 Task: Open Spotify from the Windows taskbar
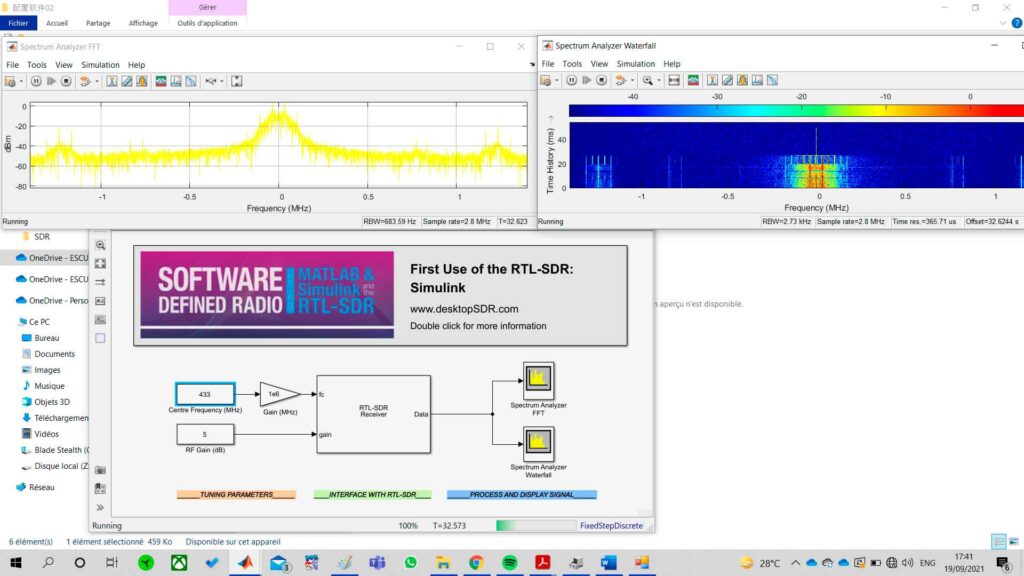click(x=509, y=562)
